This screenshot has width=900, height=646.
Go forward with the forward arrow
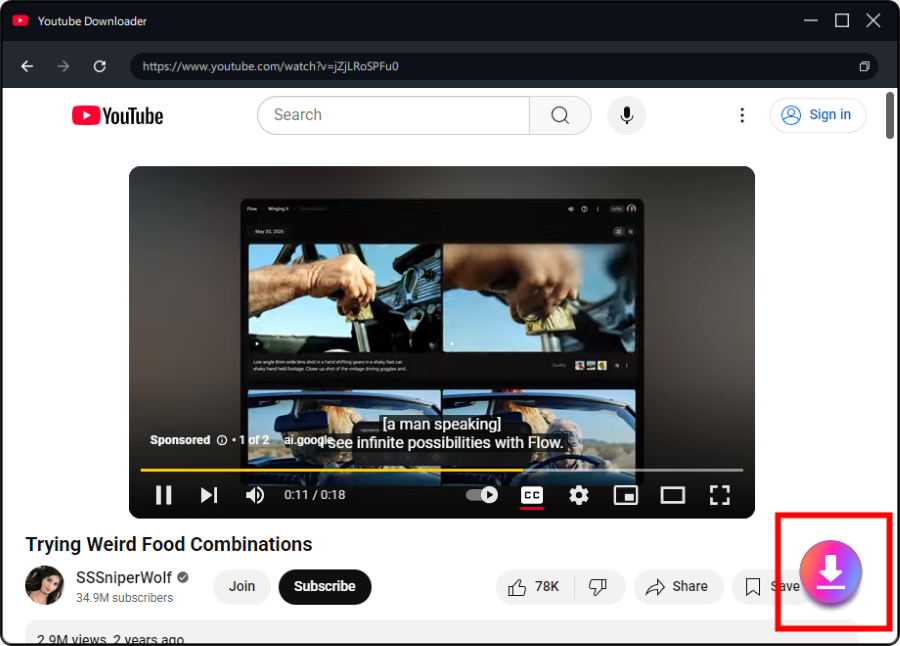click(63, 67)
